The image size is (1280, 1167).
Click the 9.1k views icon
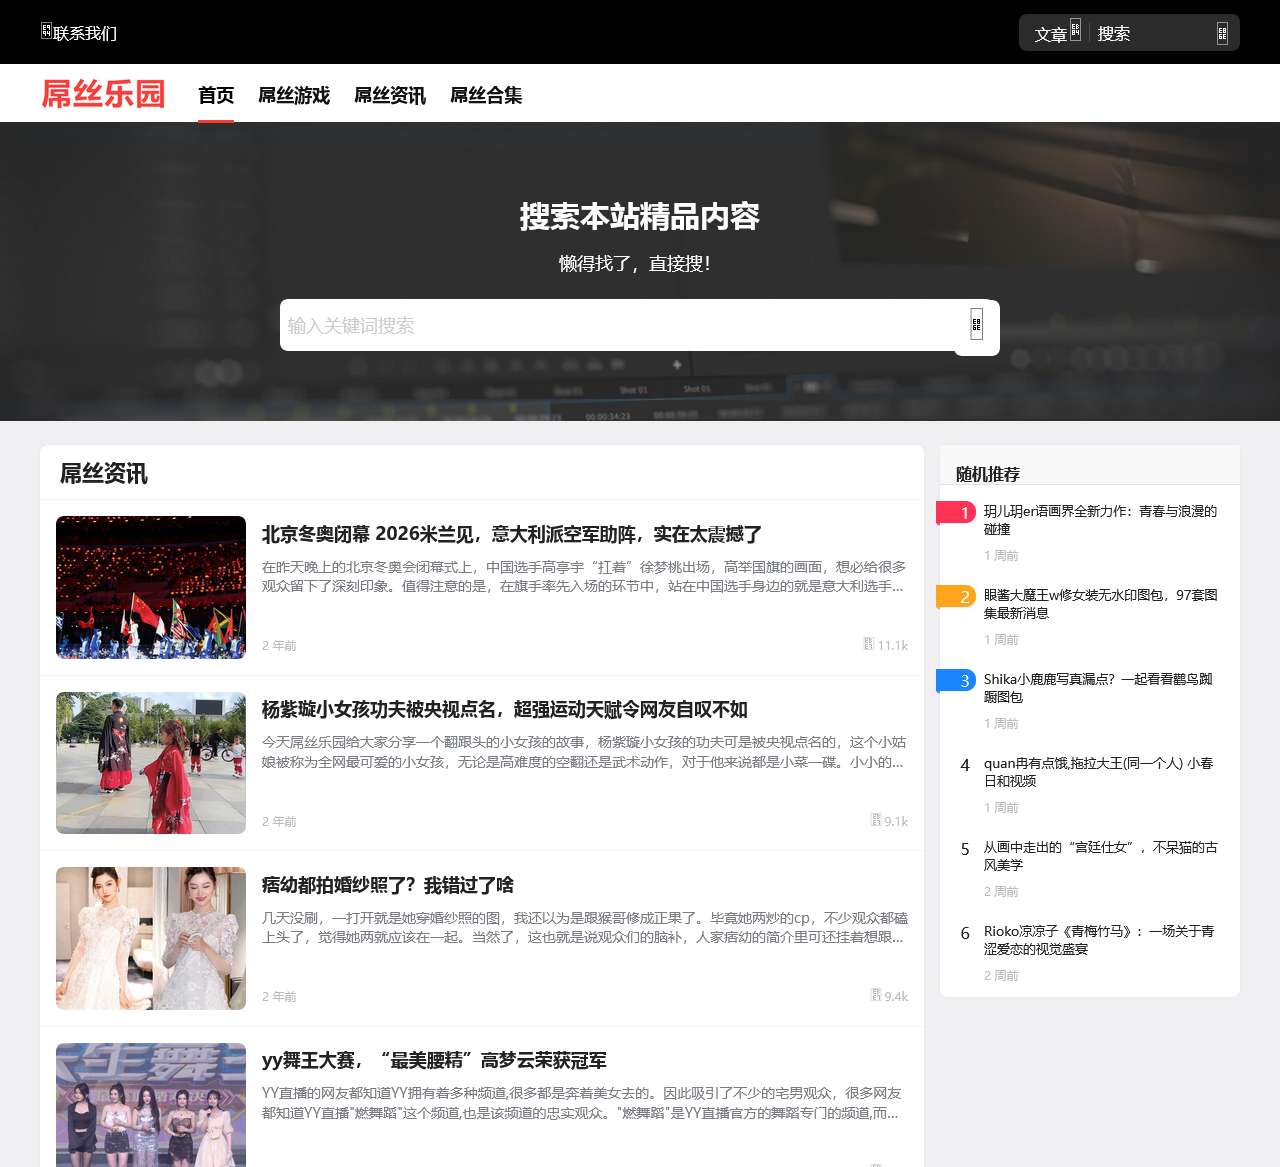click(x=876, y=820)
